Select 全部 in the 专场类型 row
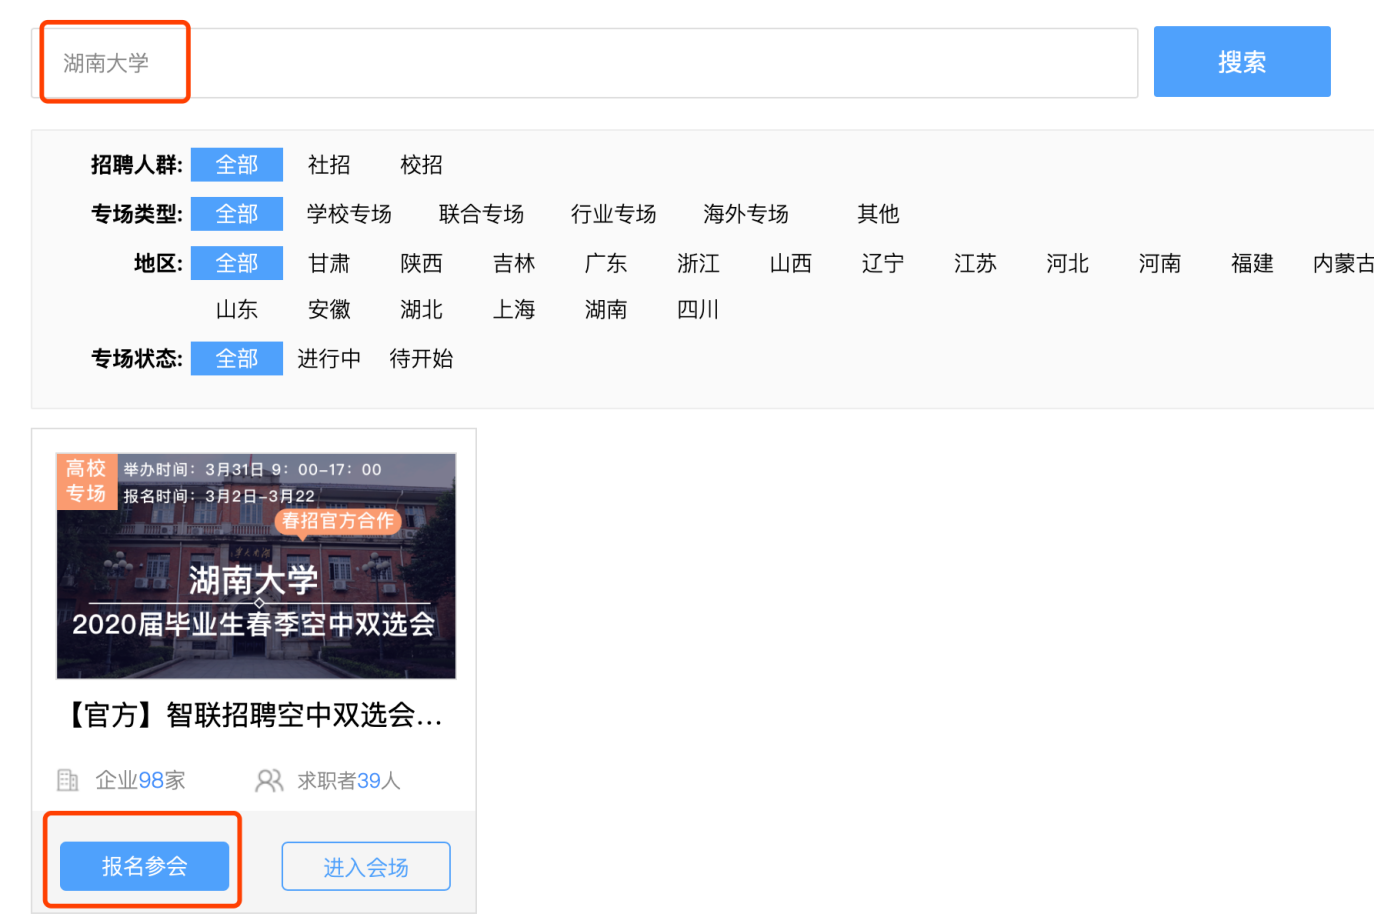Image resolution: width=1374 pixels, height=917 pixels. [x=237, y=214]
